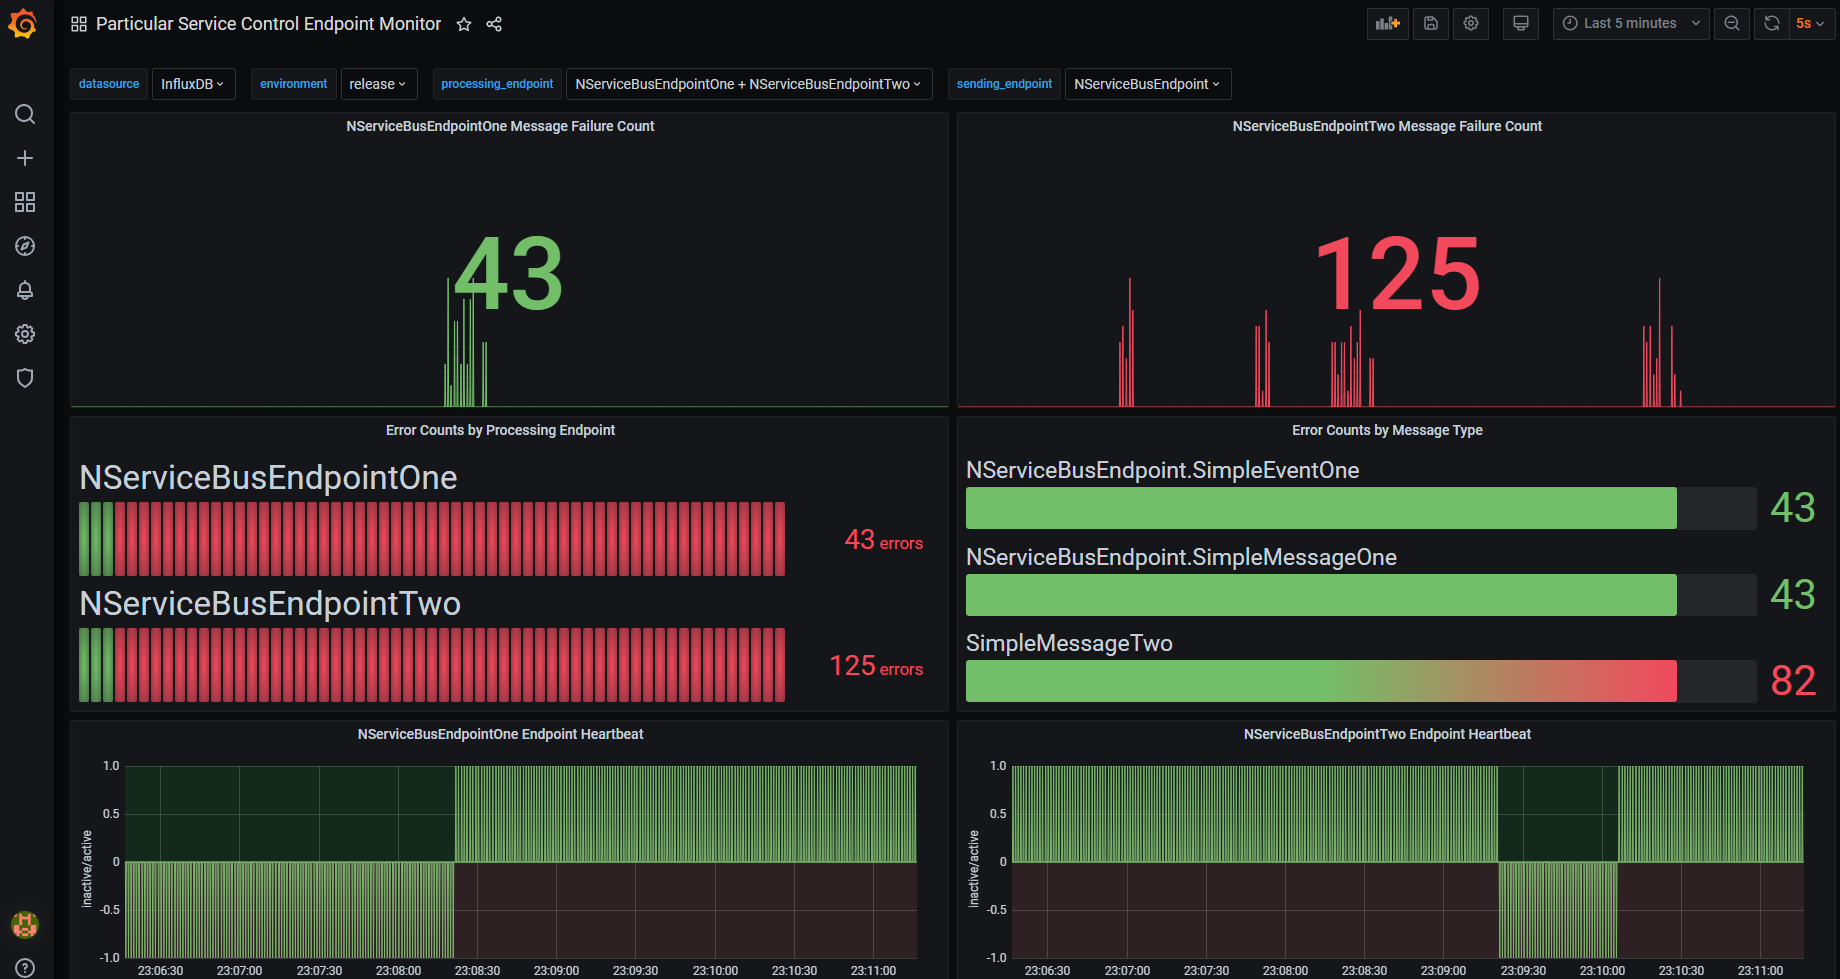Open NServiceBusEndpointOne Message Failure Count panel menu
This screenshot has height=979, width=1840.
pos(500,126)
